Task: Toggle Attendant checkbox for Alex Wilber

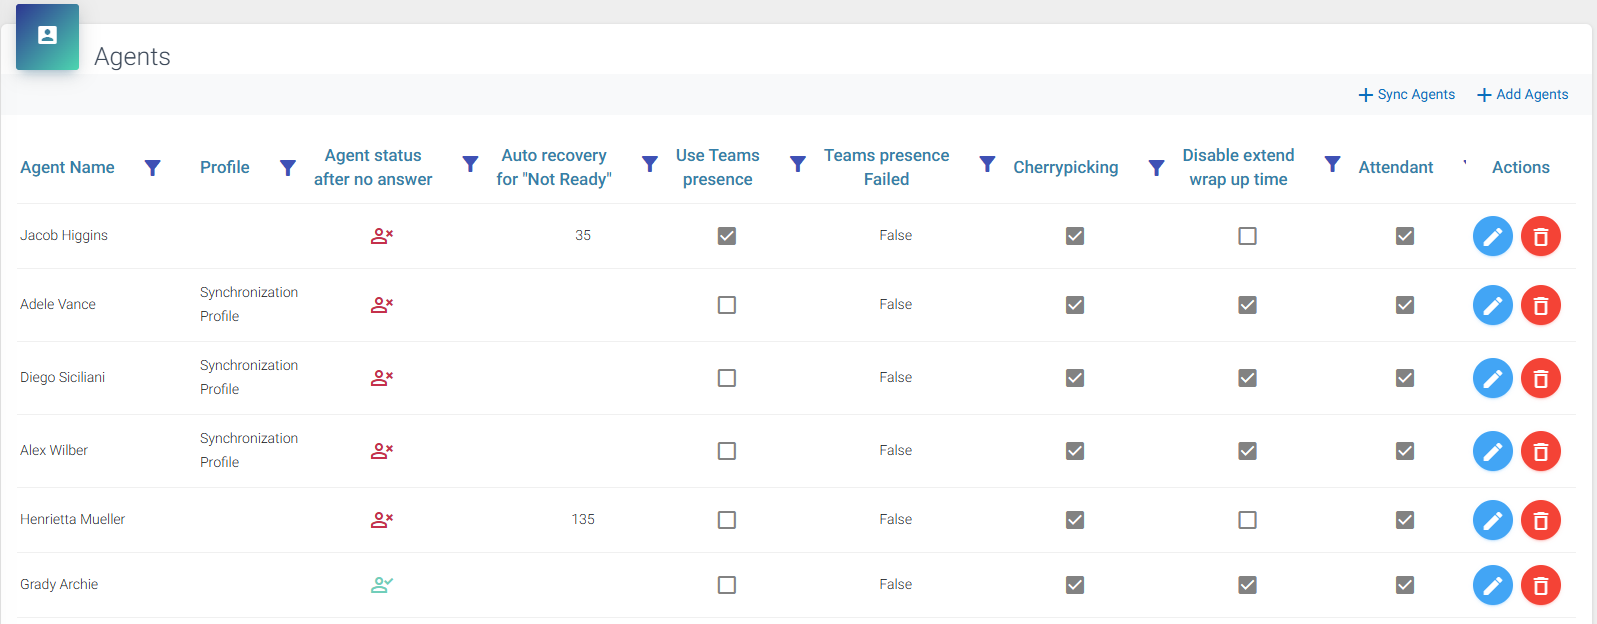Action: point(1405,451)
